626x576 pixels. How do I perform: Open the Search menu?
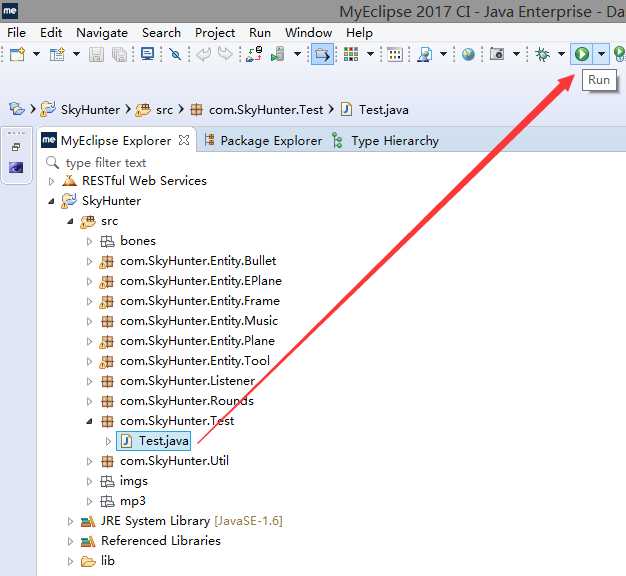click(x=161, y=33)
